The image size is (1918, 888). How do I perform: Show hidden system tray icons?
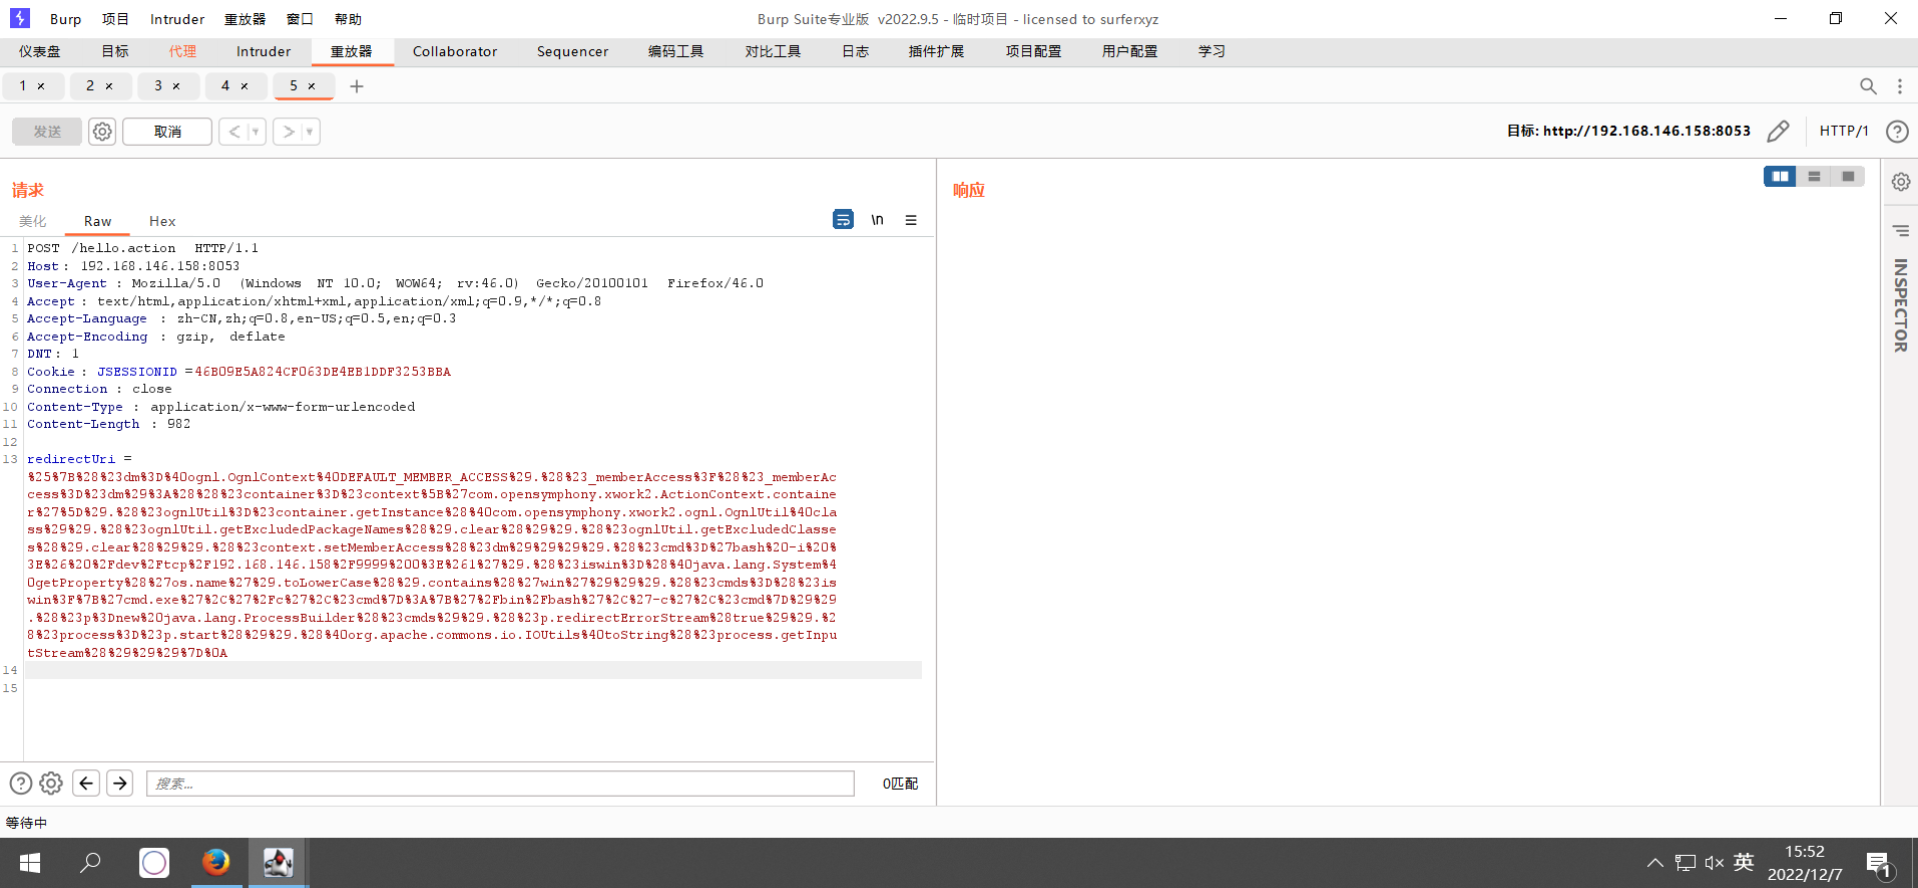(x=1655, y=863)
